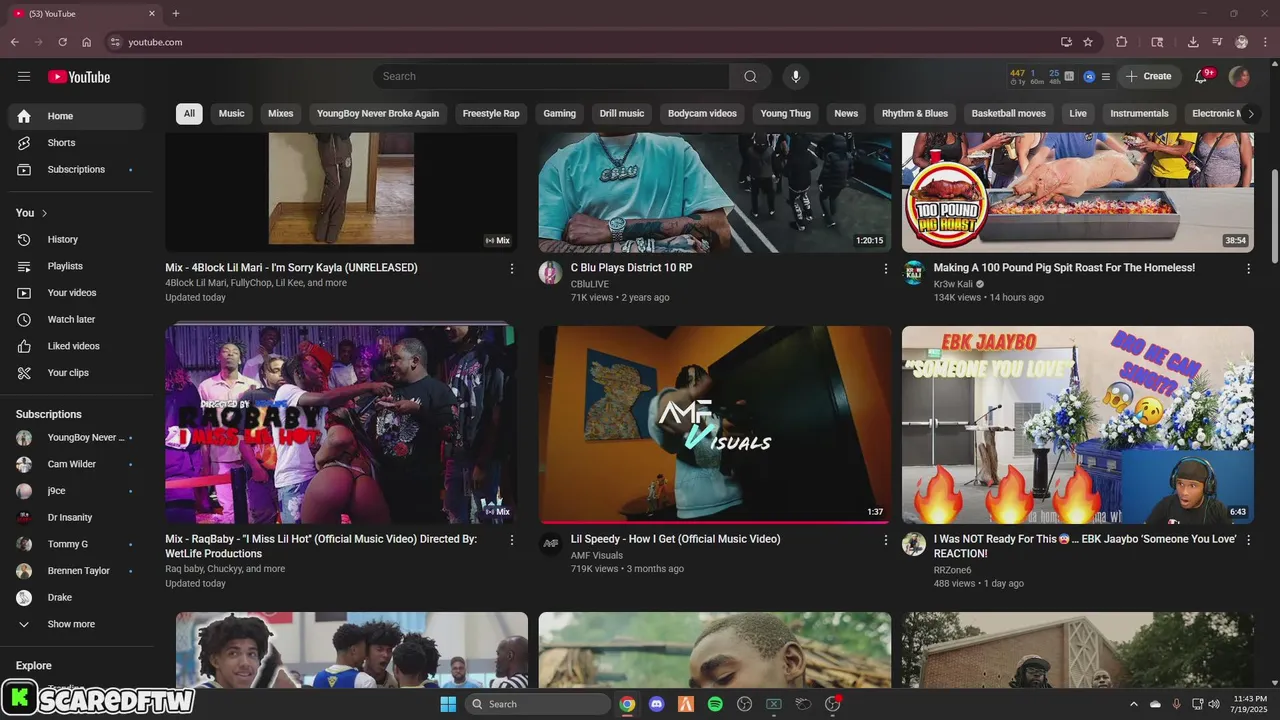The image size is (1280, 720).
Task: Select the Music filter chip
Action: (231, 113)
